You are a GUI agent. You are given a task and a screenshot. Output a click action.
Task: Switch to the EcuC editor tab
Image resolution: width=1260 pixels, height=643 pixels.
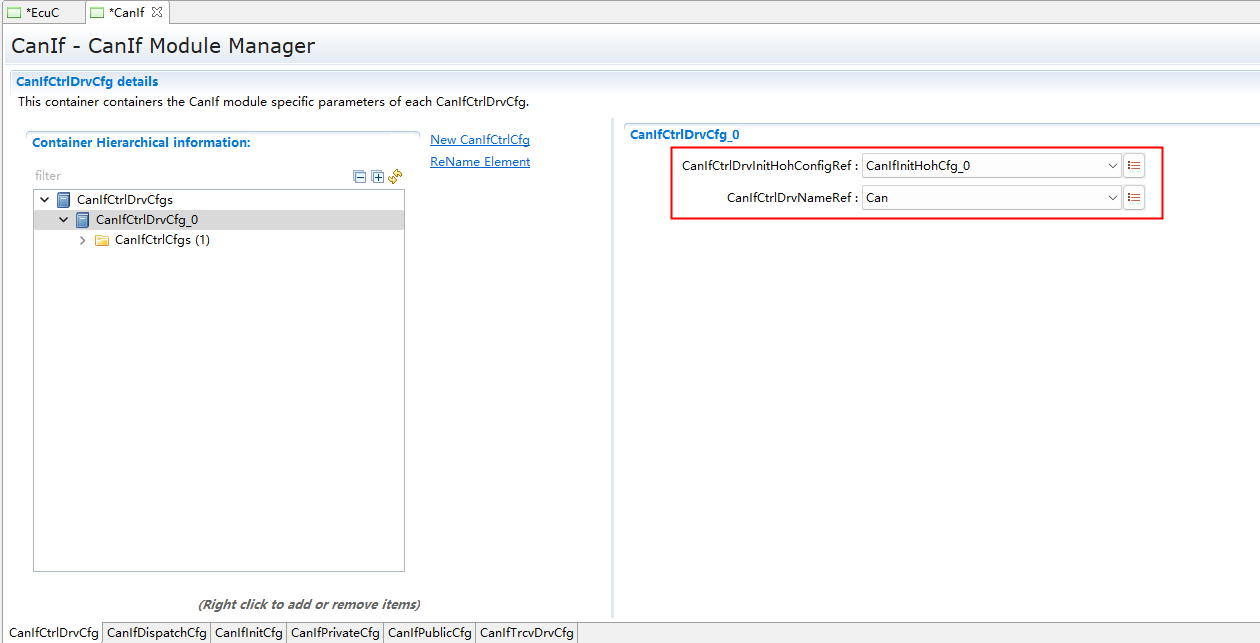click(42, 12)
